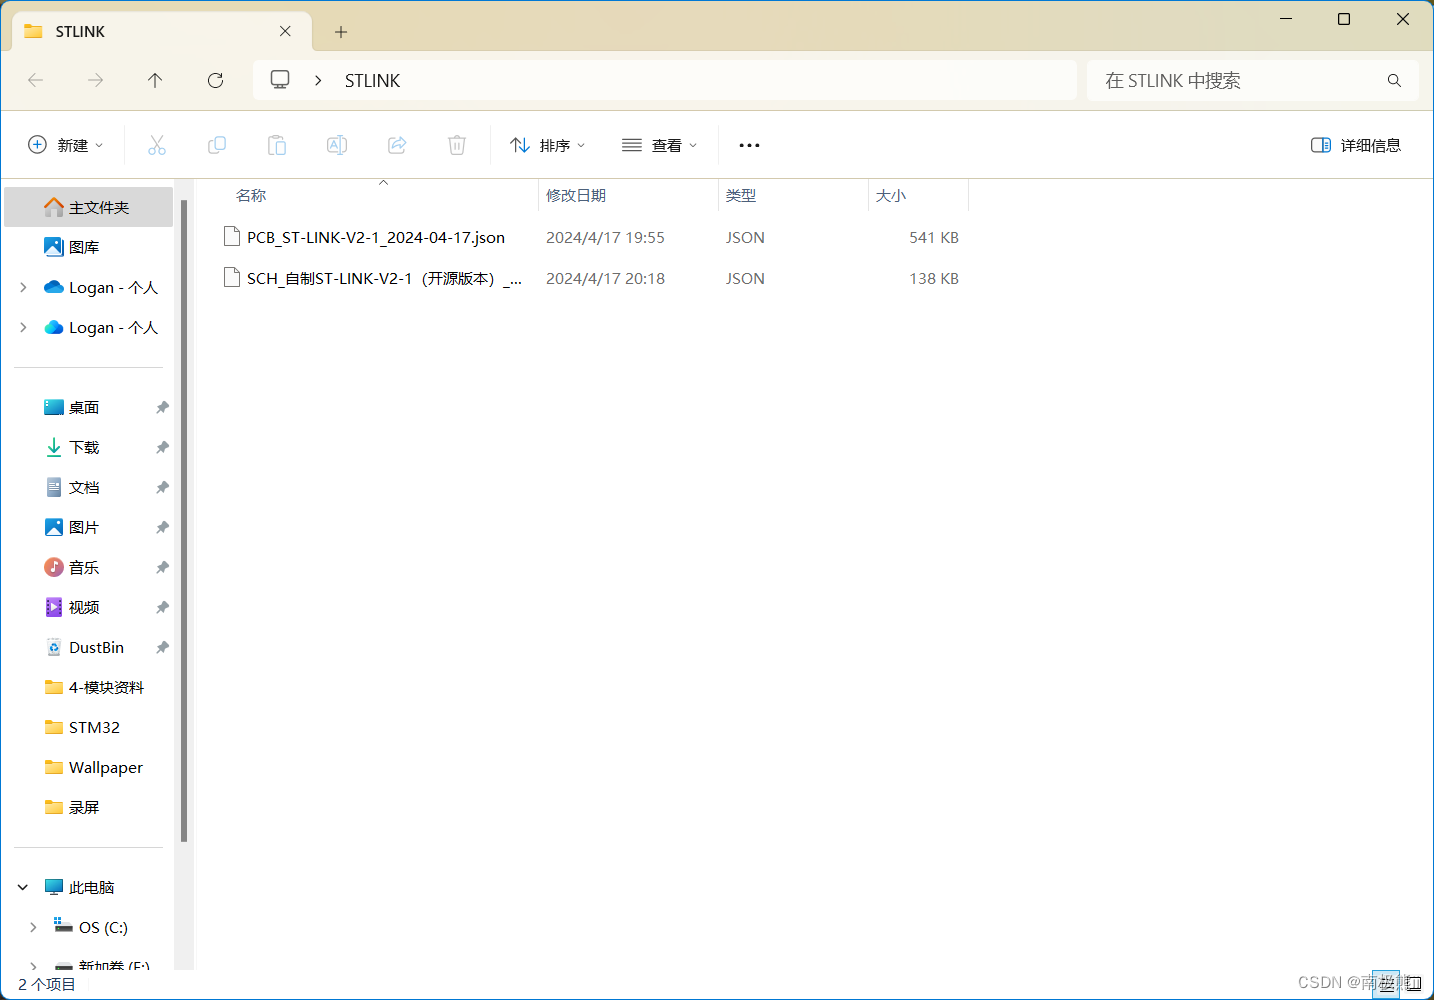Screen dimensions: 1434x1000
Task: Close the STLINK tab
Action: point(285,31)
